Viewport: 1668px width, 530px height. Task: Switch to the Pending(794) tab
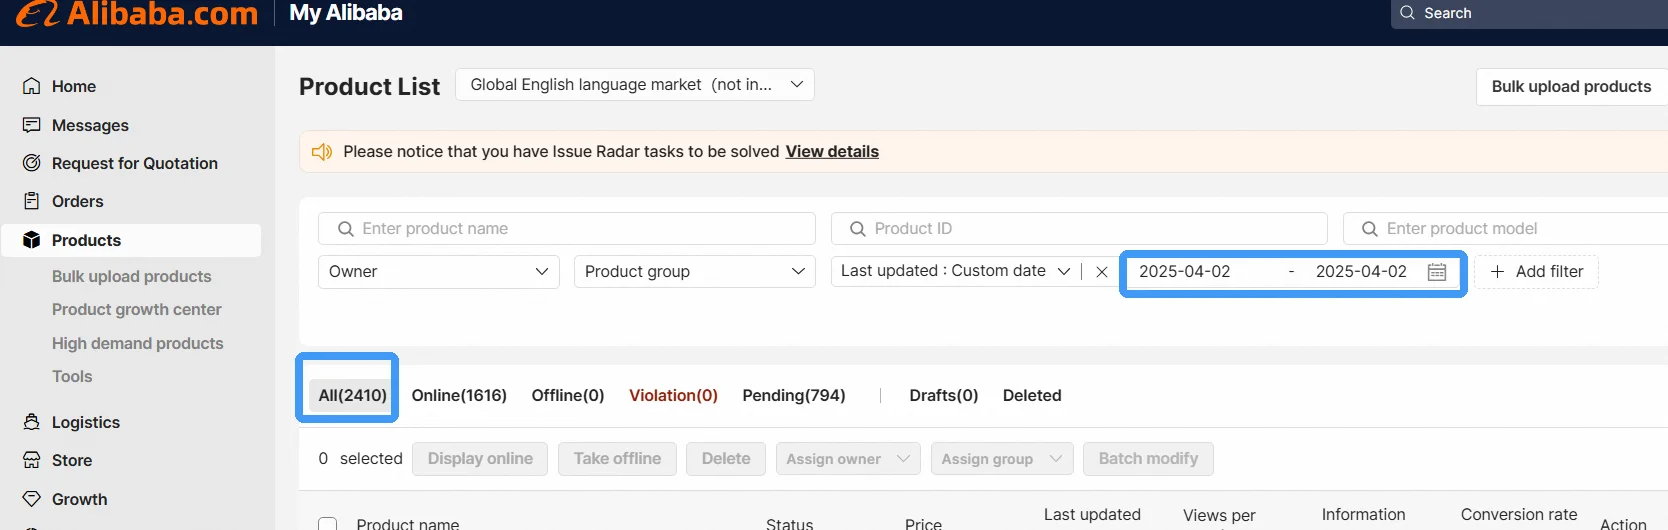coord(793,396)
